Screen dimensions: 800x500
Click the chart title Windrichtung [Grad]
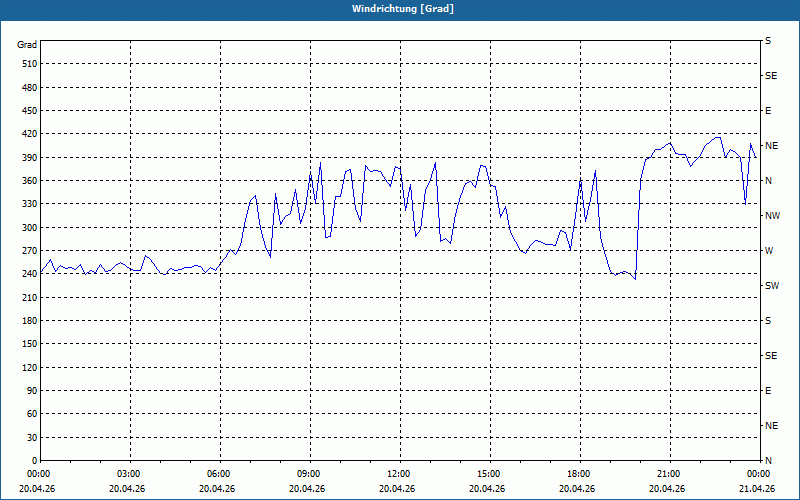point(403,9)
